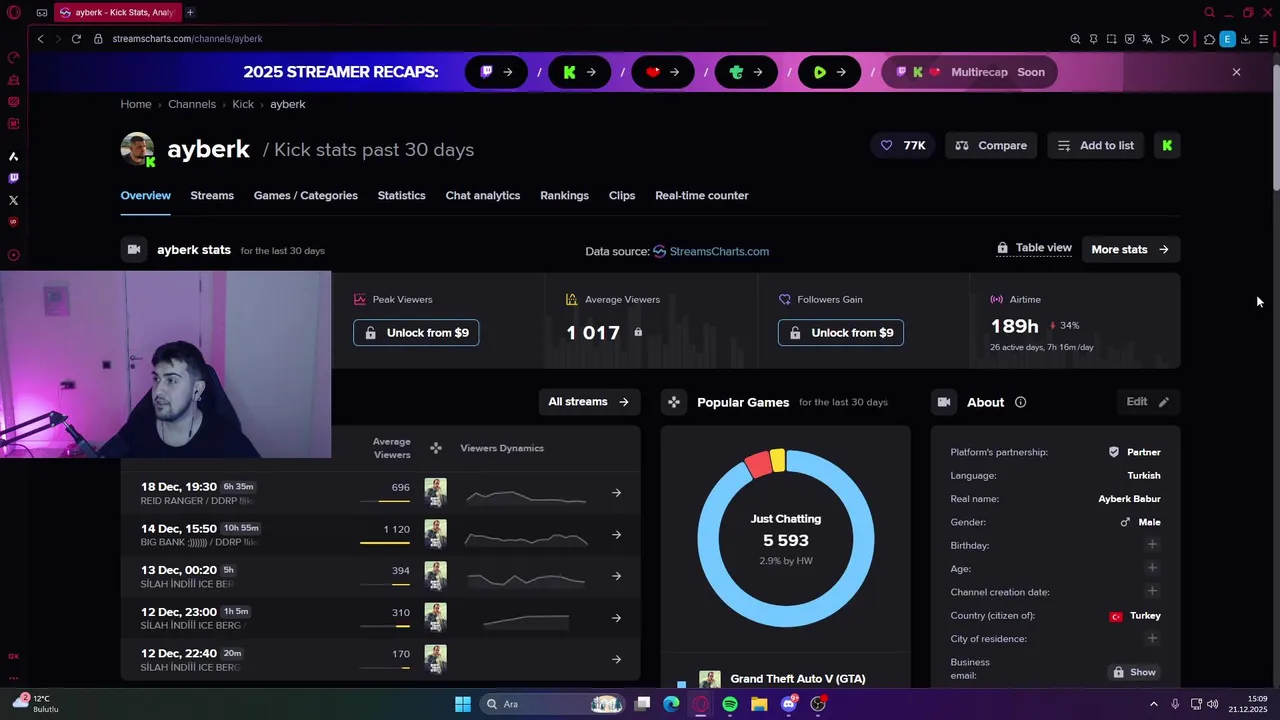
Task: Open browser extensions puzzle icon
Action: (x=1209, y=39)
